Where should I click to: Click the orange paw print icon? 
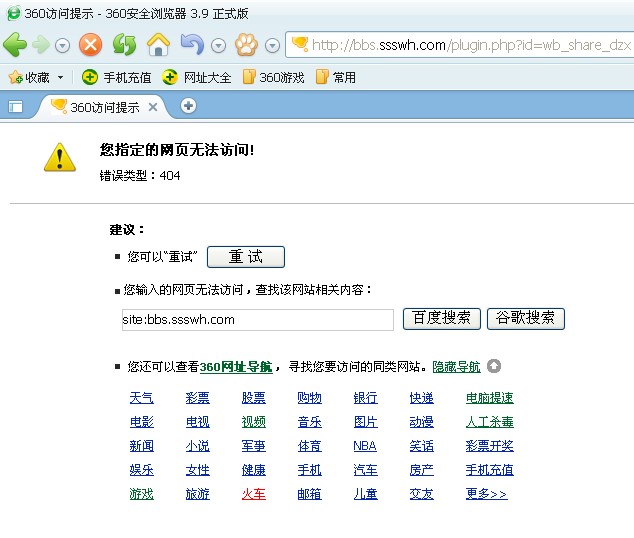[x=246, y=45]
